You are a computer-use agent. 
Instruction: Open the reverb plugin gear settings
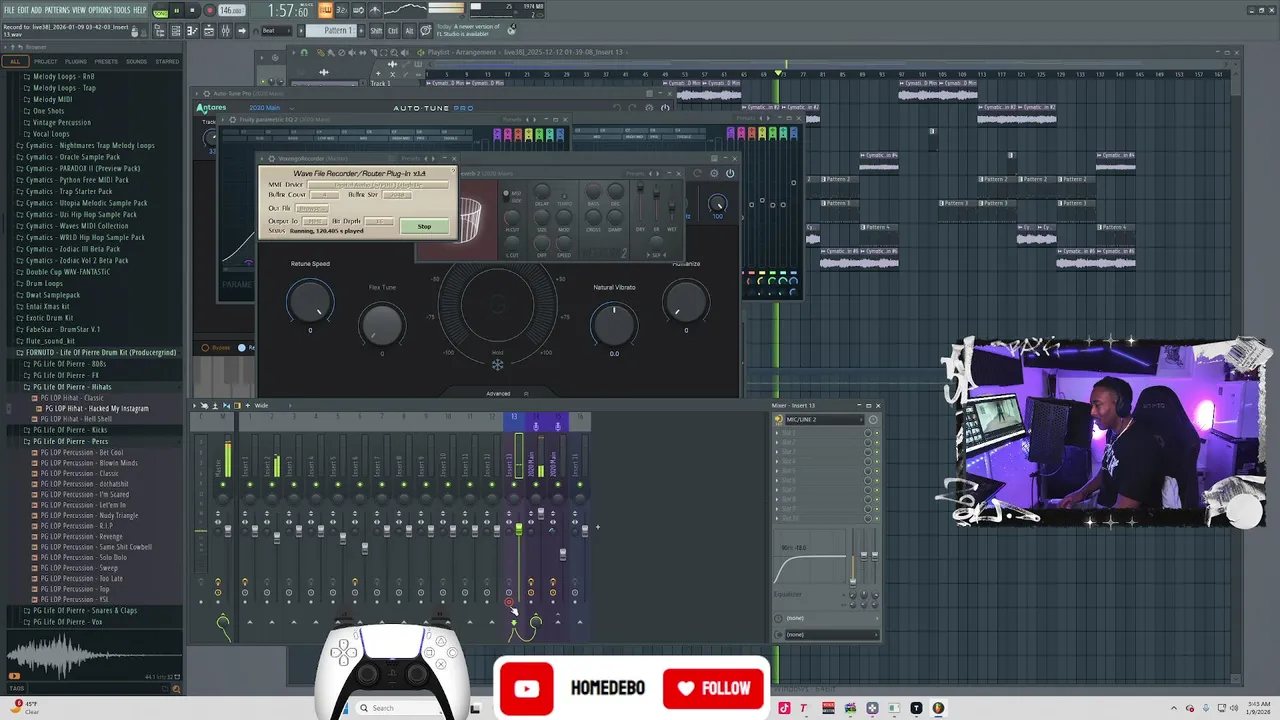714,173
